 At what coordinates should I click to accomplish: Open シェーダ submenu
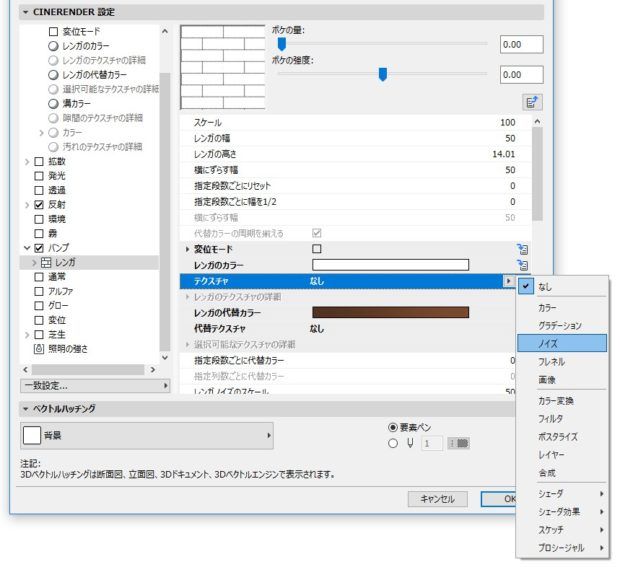(x=561, y=493)
